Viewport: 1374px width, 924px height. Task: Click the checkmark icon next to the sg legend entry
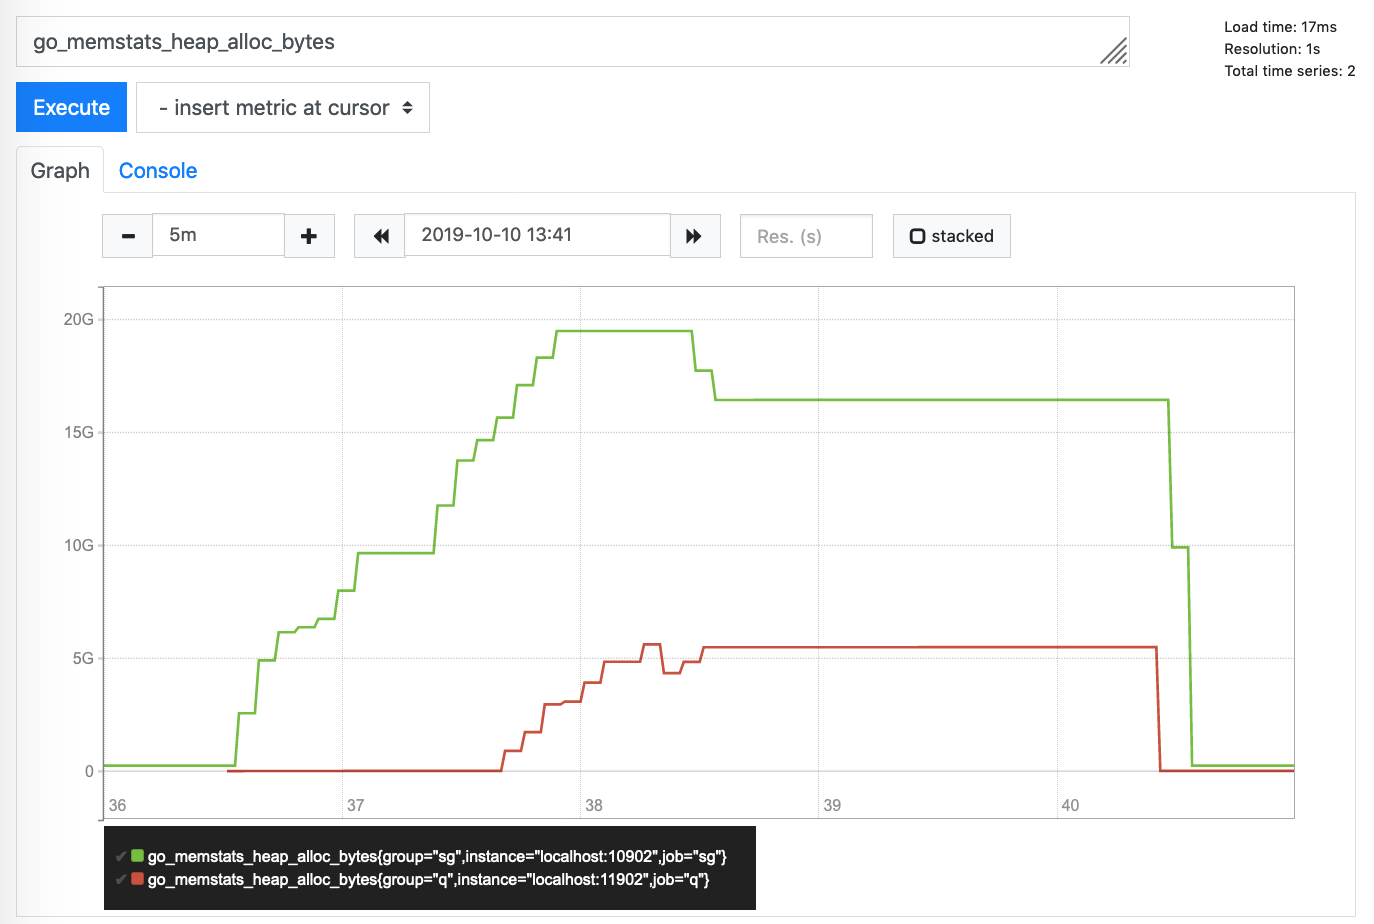(x=123, y=857)
